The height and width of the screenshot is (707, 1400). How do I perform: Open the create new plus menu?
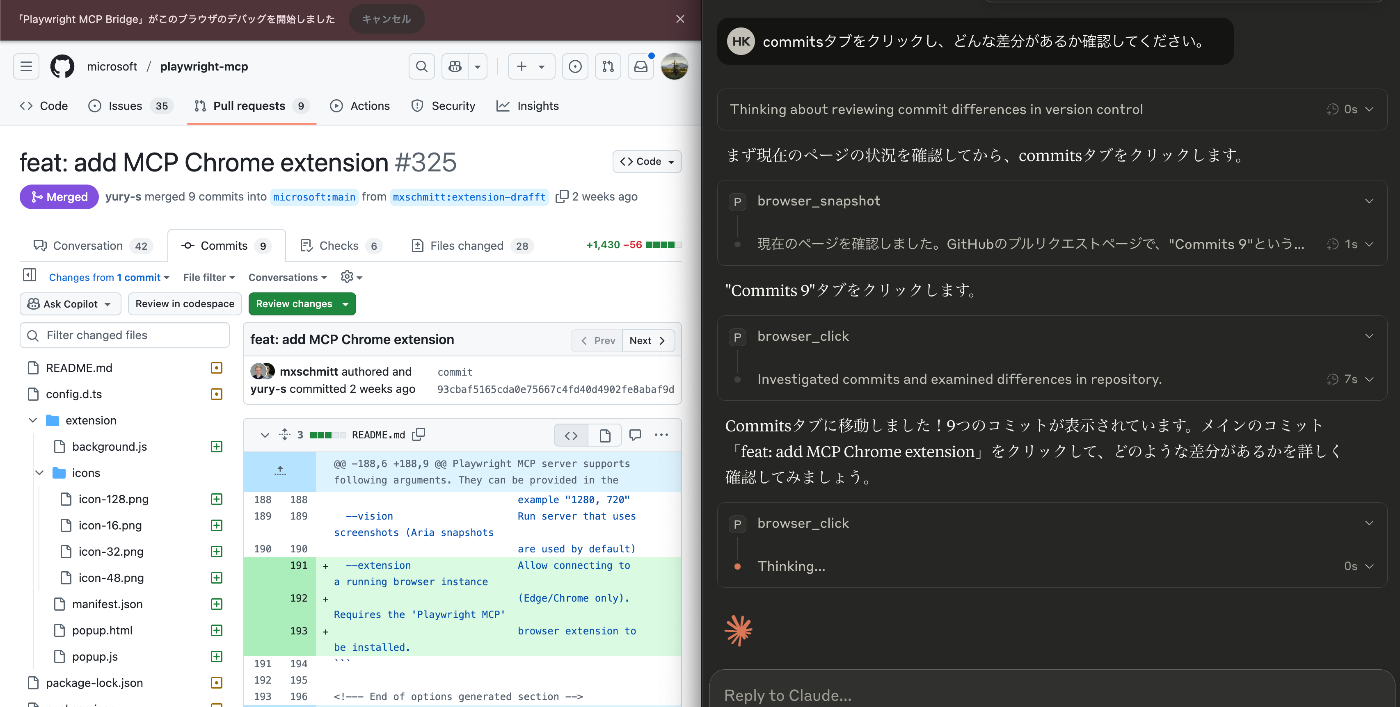[531, 67]
